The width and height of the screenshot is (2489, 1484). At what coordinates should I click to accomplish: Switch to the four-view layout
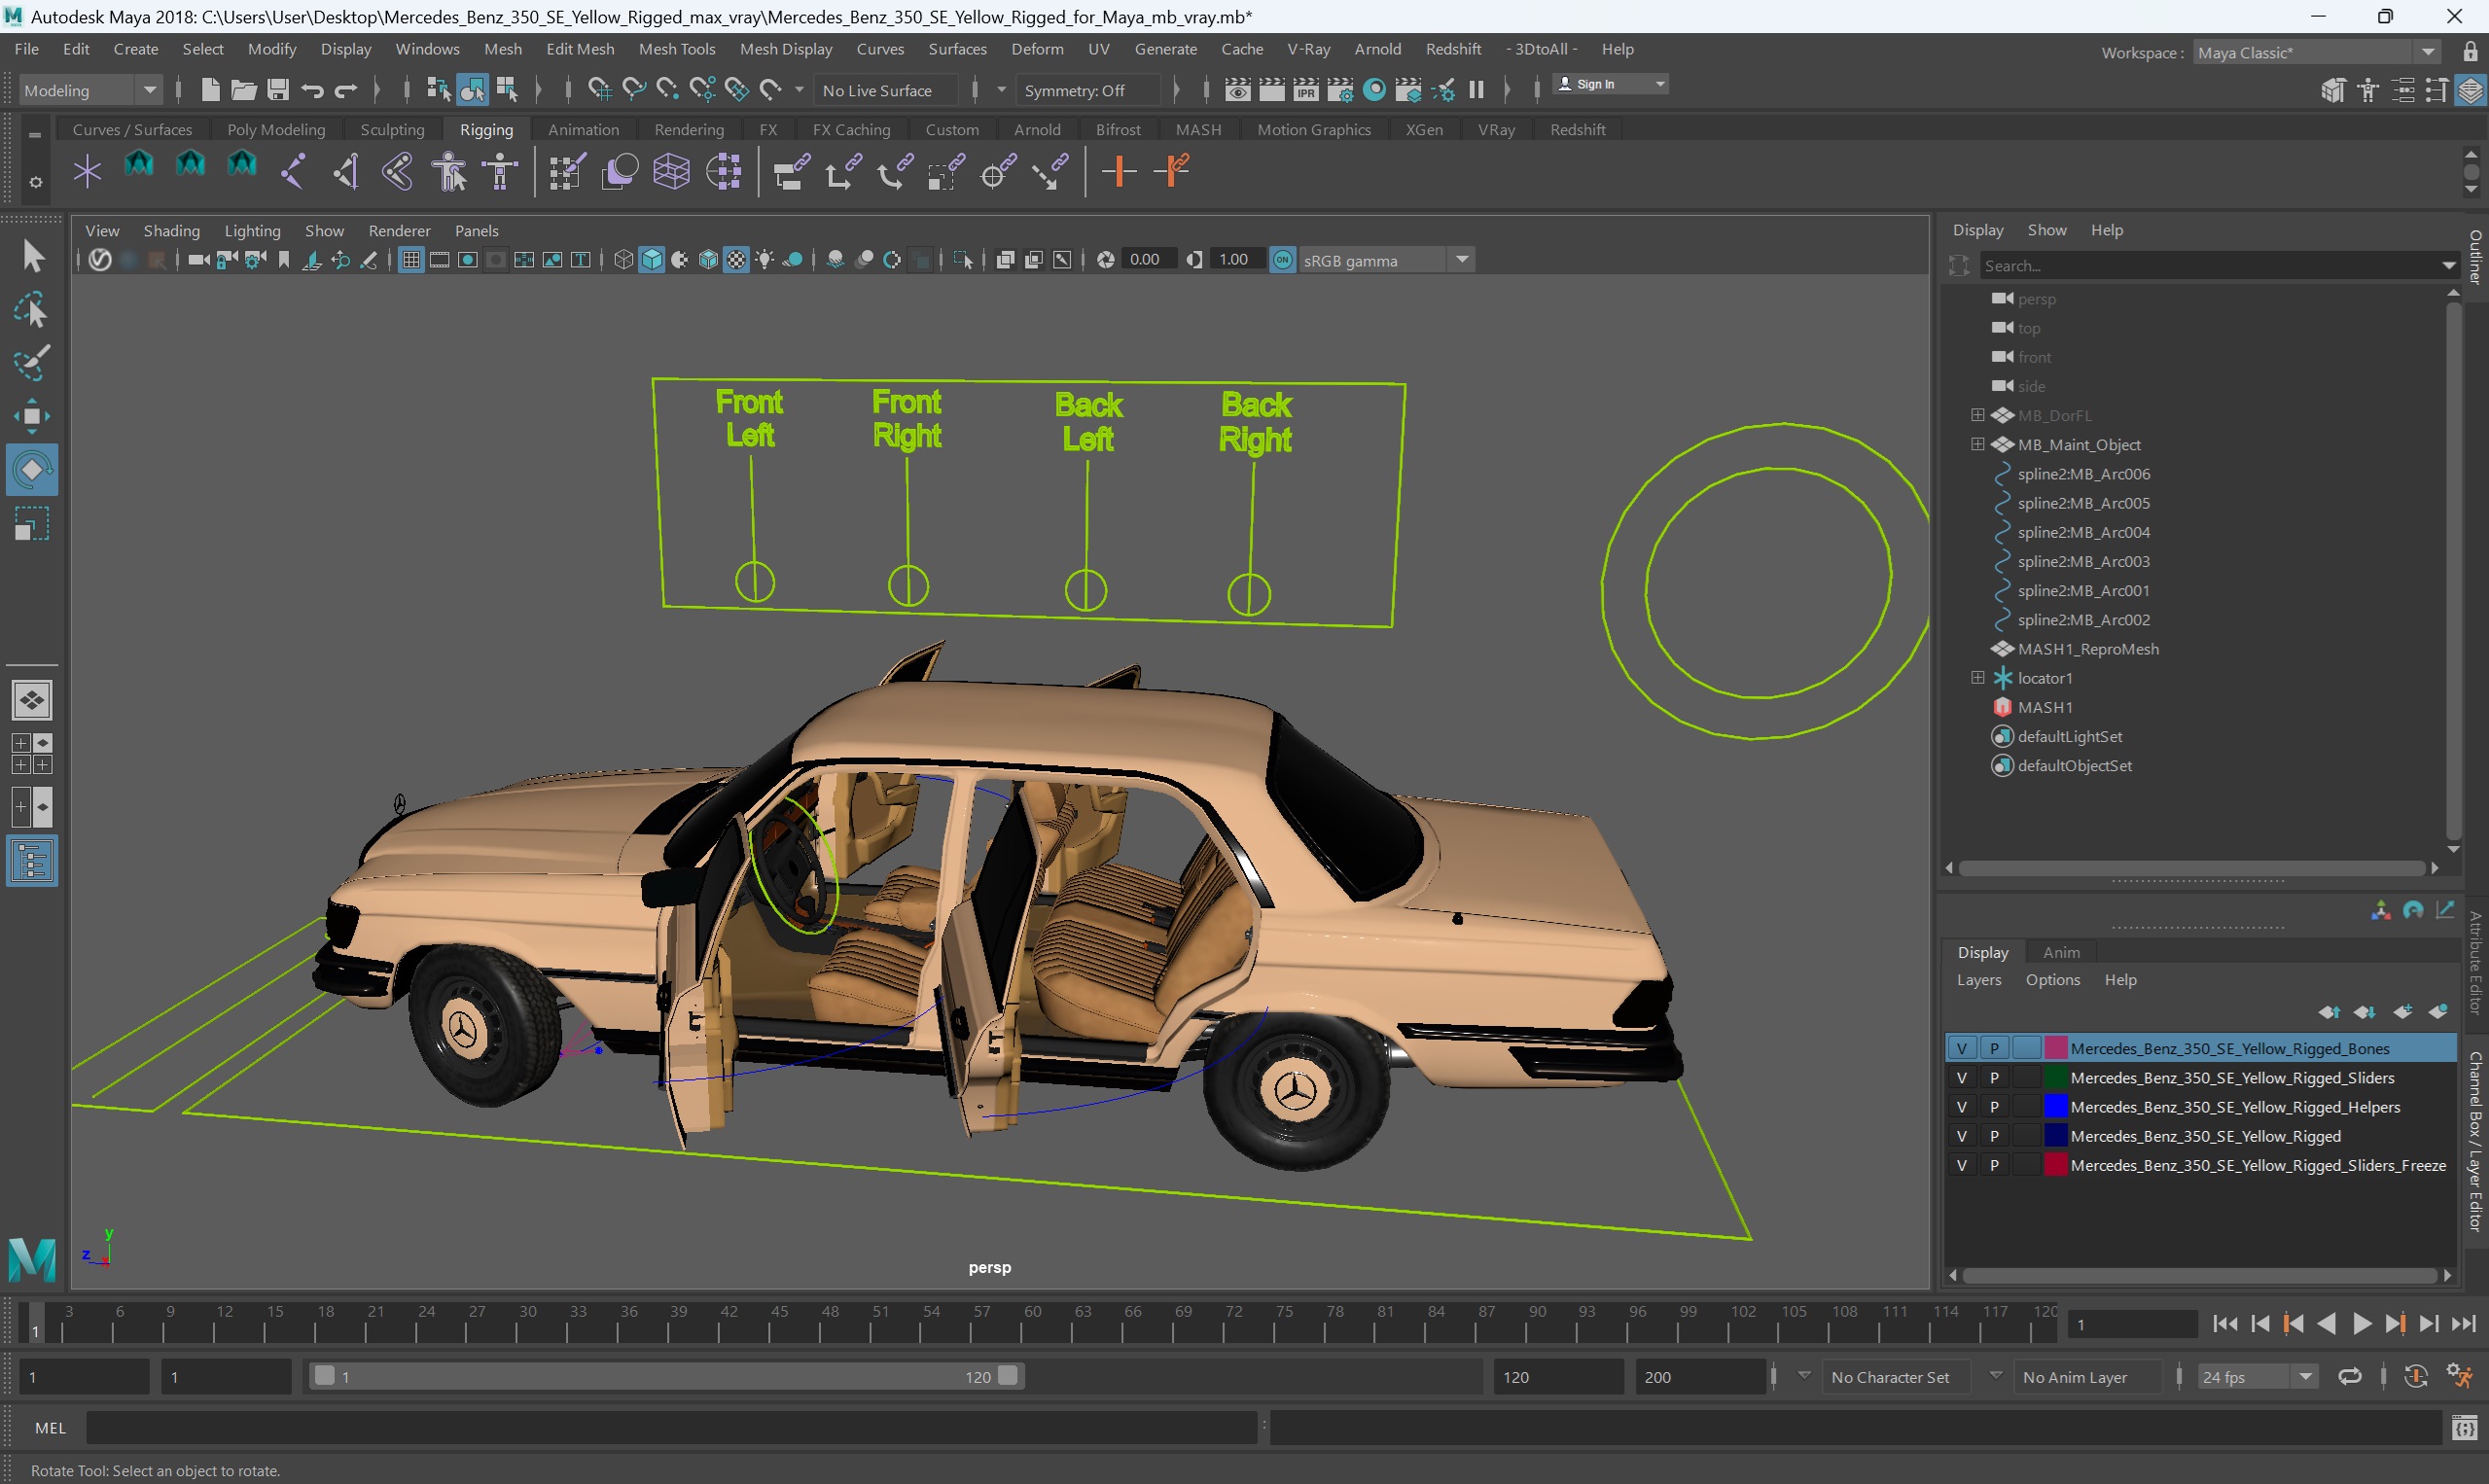coord(32,754)
